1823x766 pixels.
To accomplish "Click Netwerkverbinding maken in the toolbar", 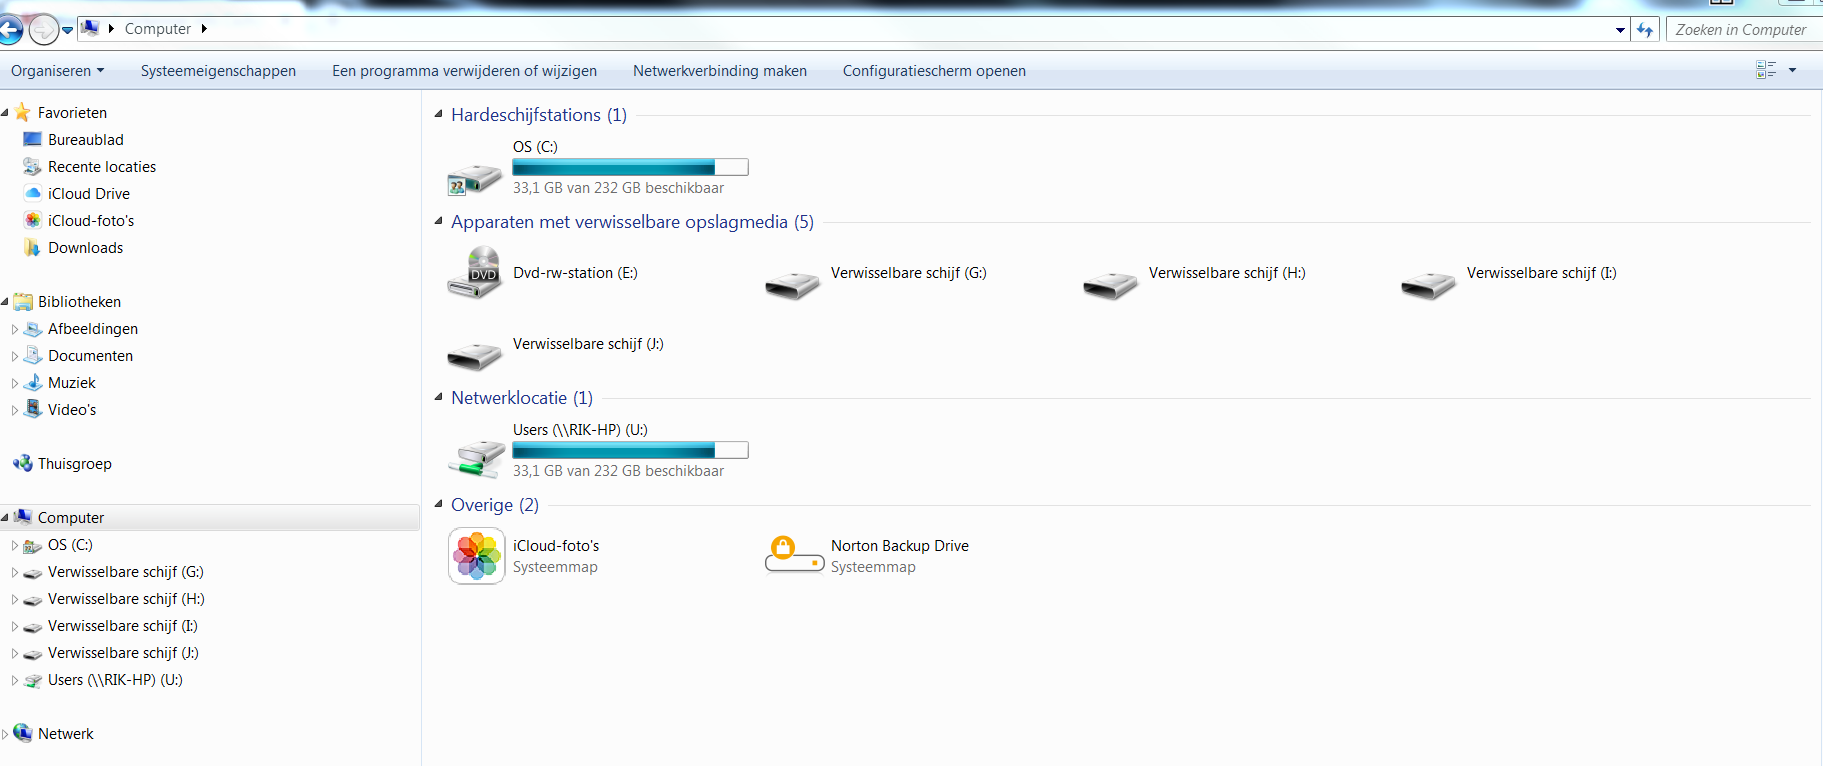I will tap(720, 71).
